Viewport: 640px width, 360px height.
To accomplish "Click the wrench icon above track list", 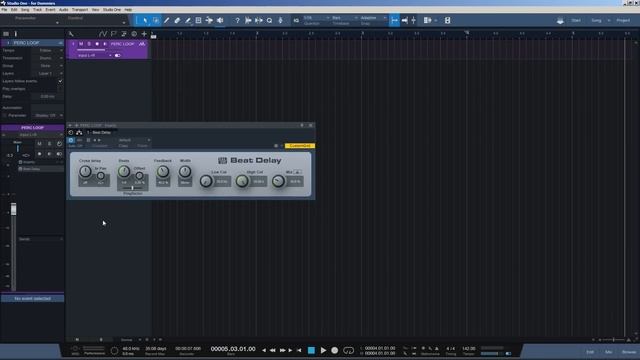I will (x=71, y=34).
